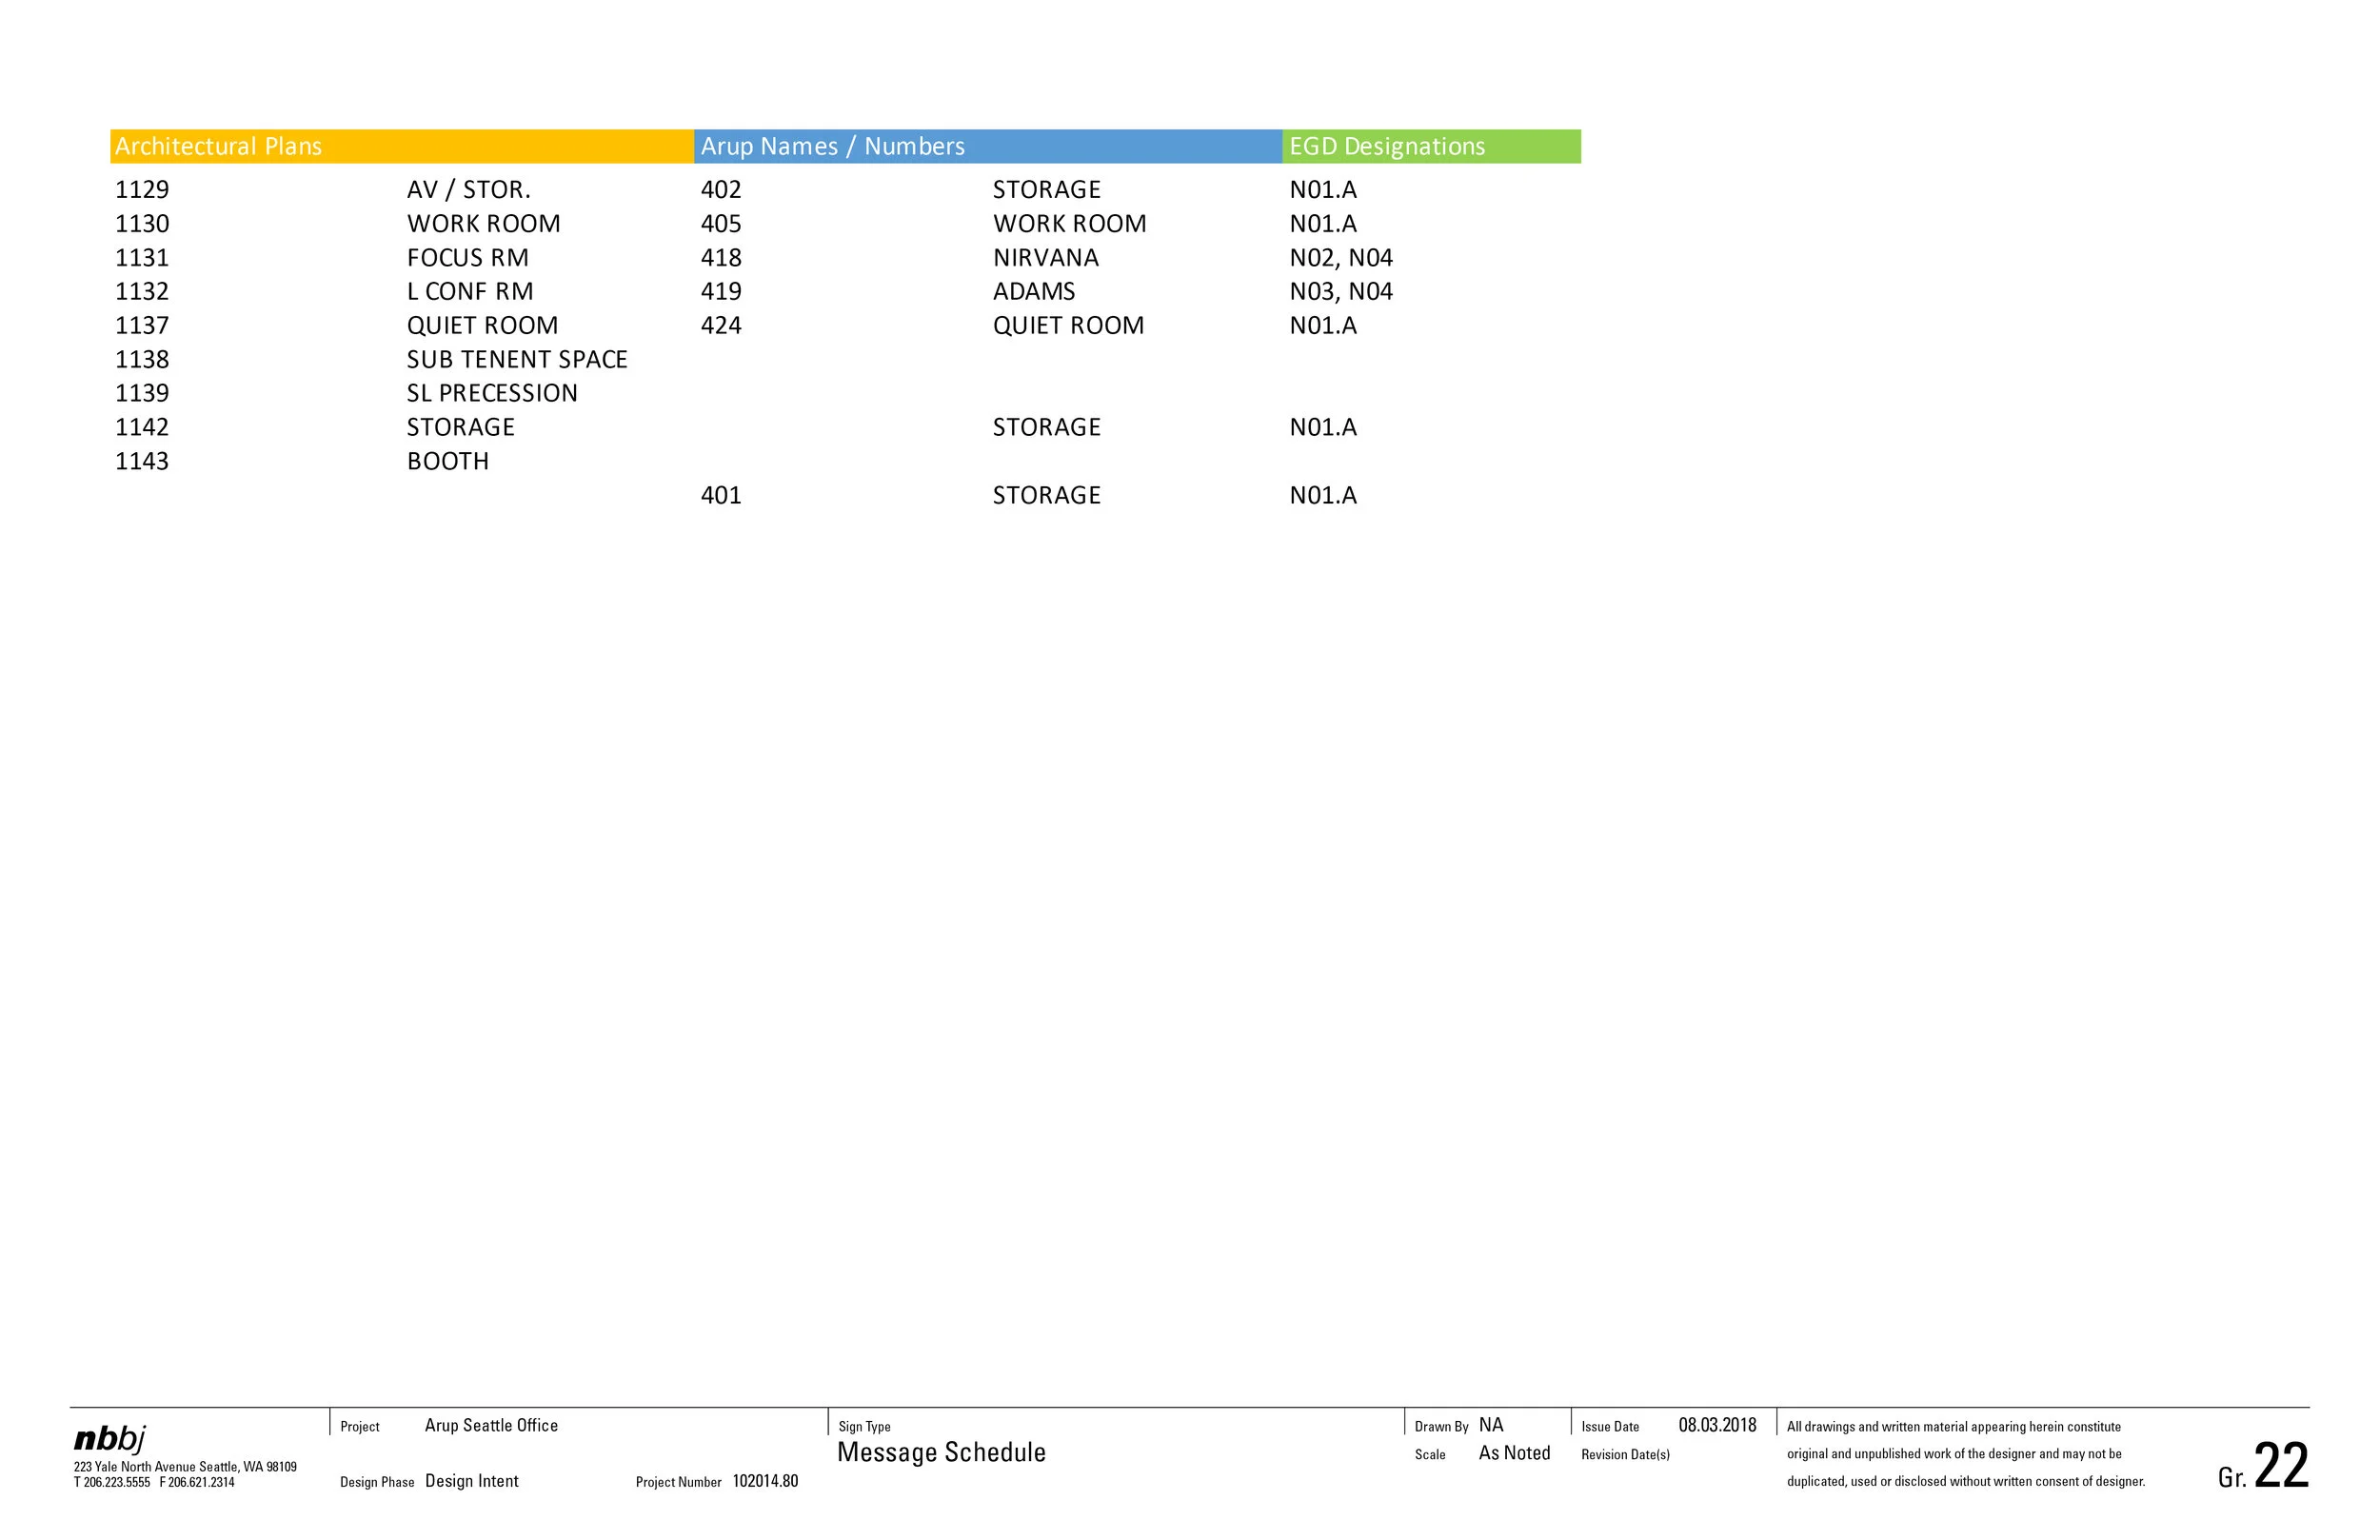Viewport: 2380px width, 1540px height.
Task: Select N01.A in the 1142 row
Action: (x=1323, y=428)
